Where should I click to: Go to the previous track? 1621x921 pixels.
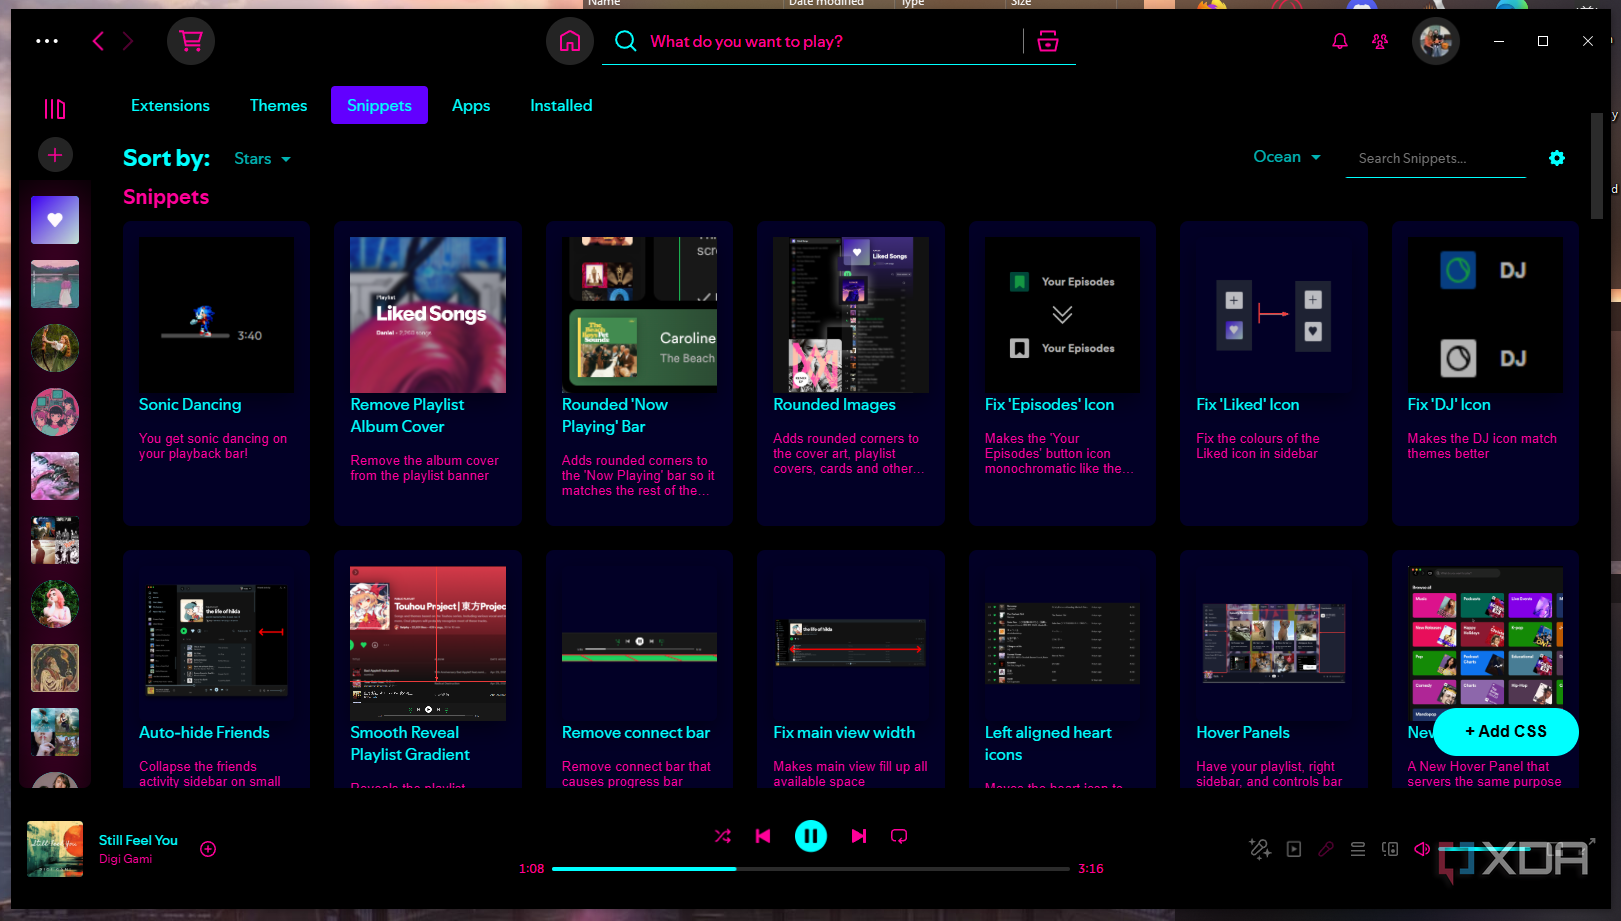pos(763,836)
